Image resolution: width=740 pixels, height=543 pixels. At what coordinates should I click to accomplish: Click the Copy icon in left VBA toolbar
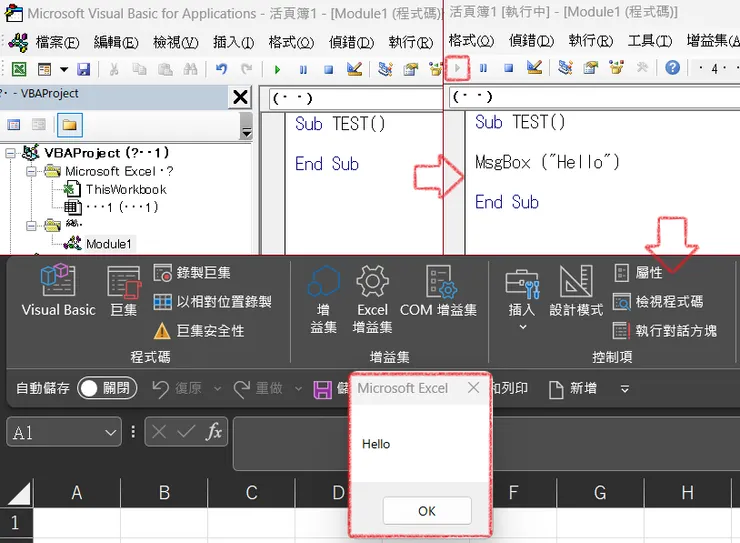click(139, 69)
